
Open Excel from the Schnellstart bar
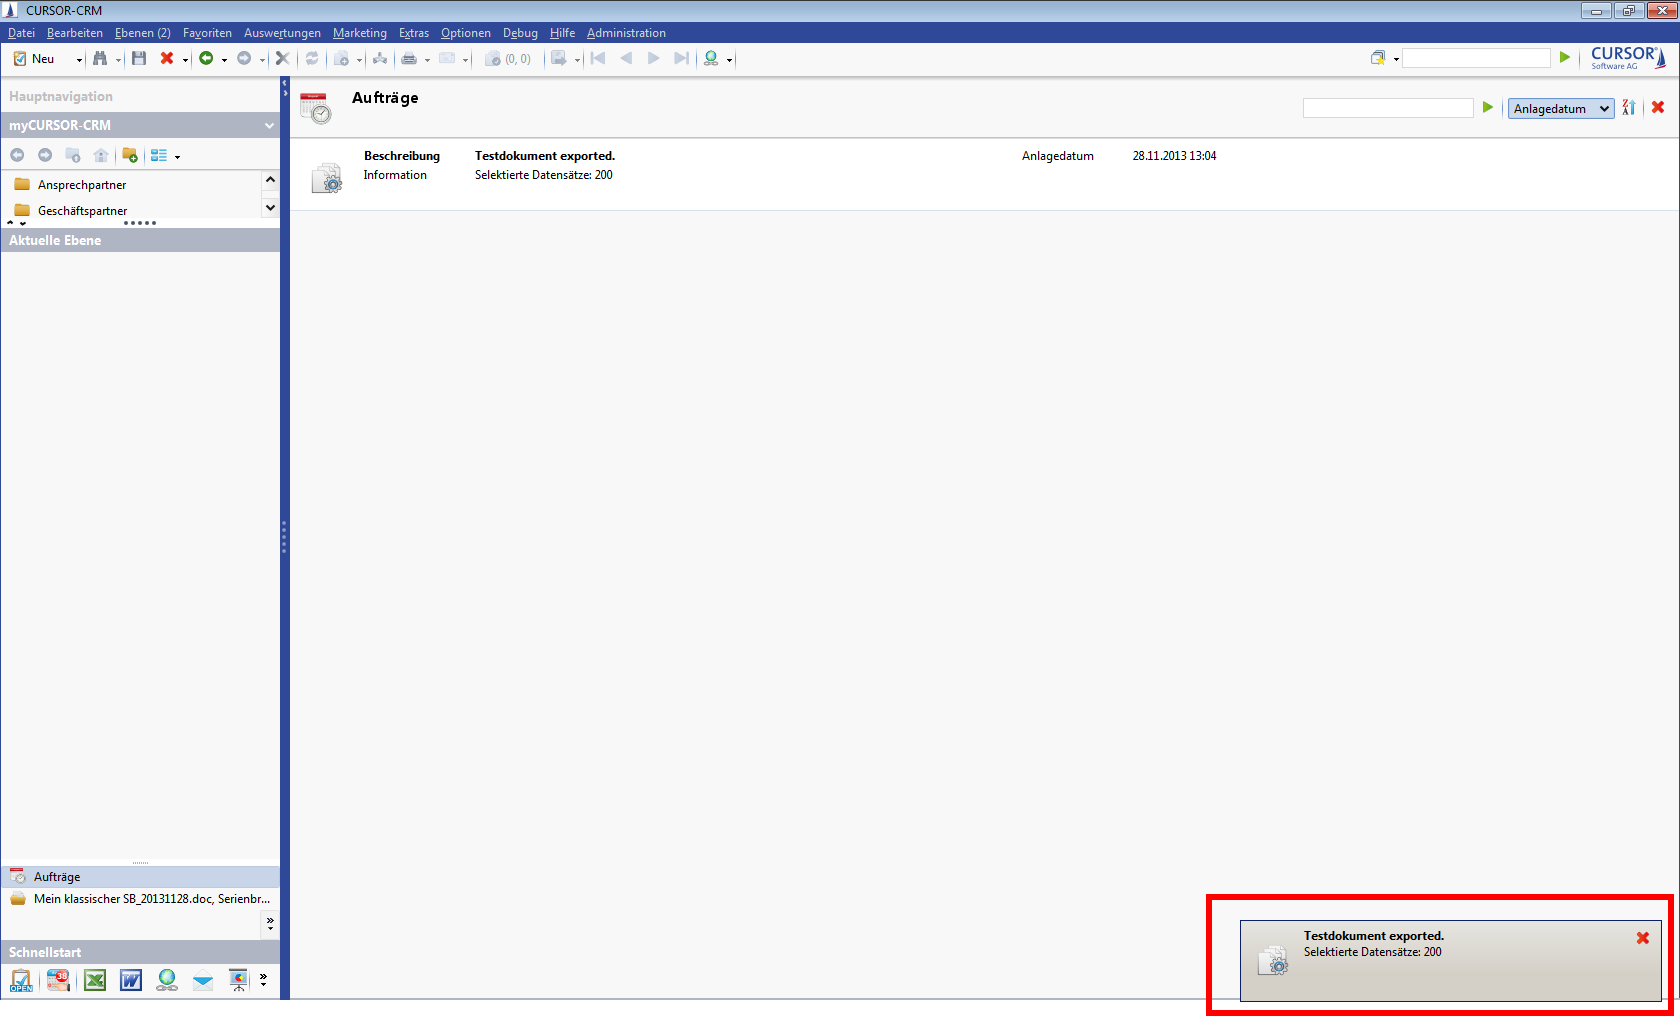(95, 980)
